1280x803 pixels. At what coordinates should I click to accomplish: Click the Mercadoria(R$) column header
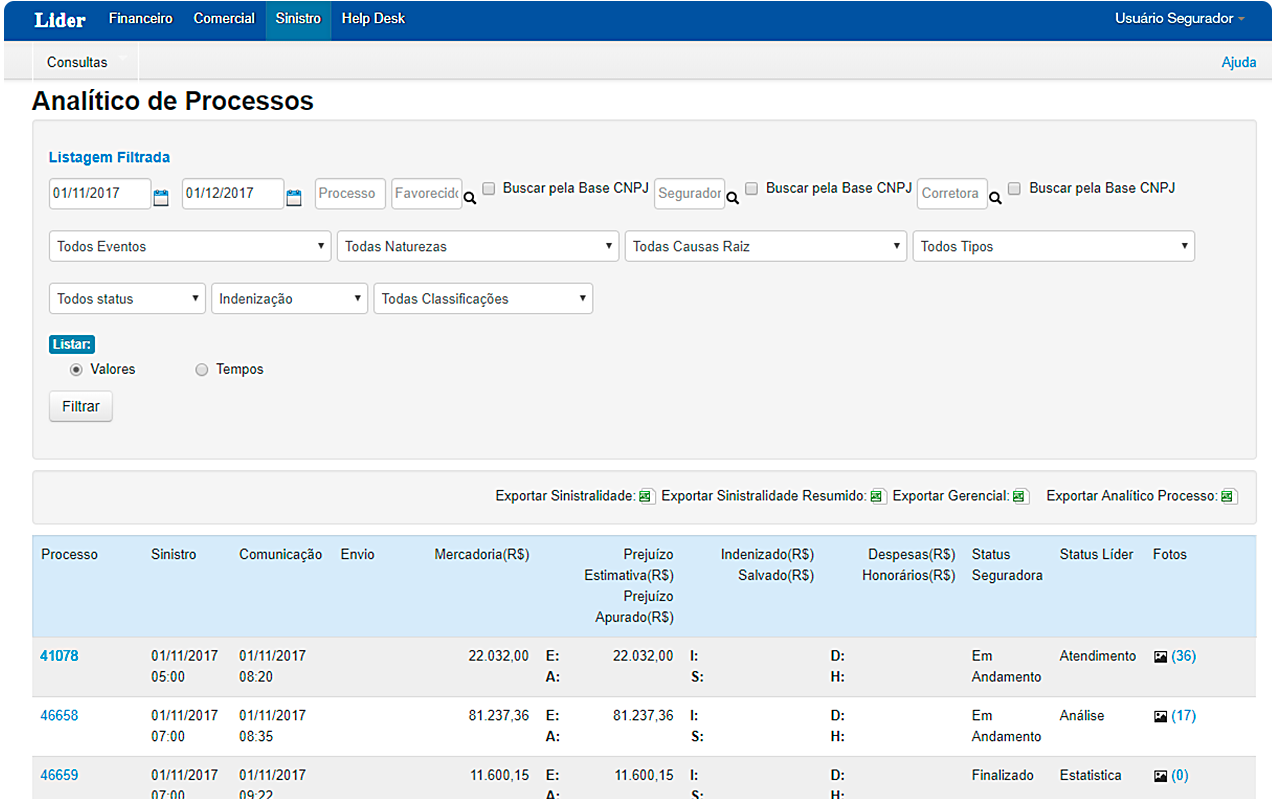click(x=482, y=554)
